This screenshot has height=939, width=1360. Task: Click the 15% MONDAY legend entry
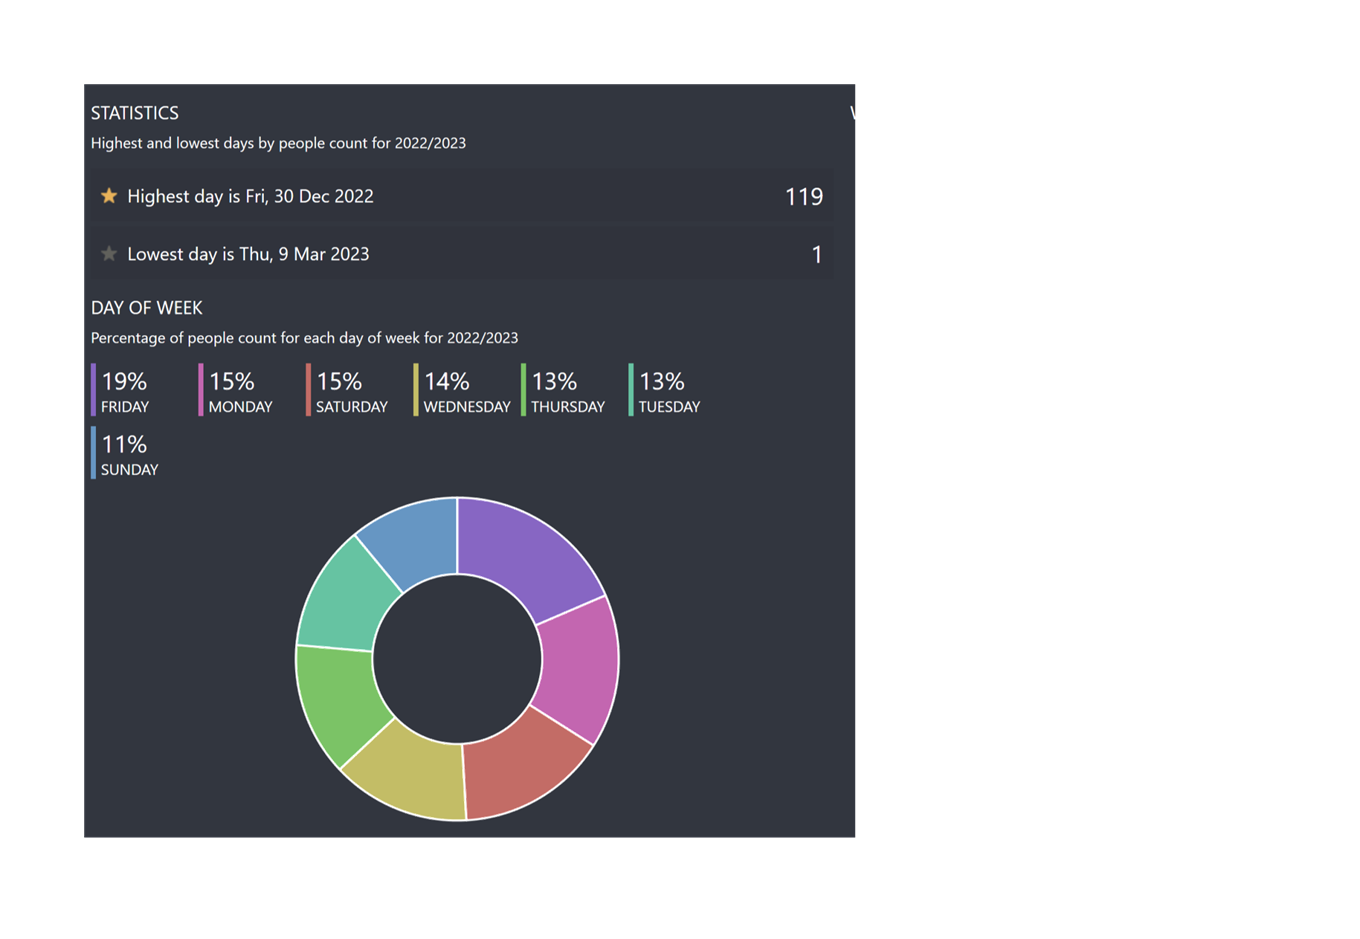point(239,391)
